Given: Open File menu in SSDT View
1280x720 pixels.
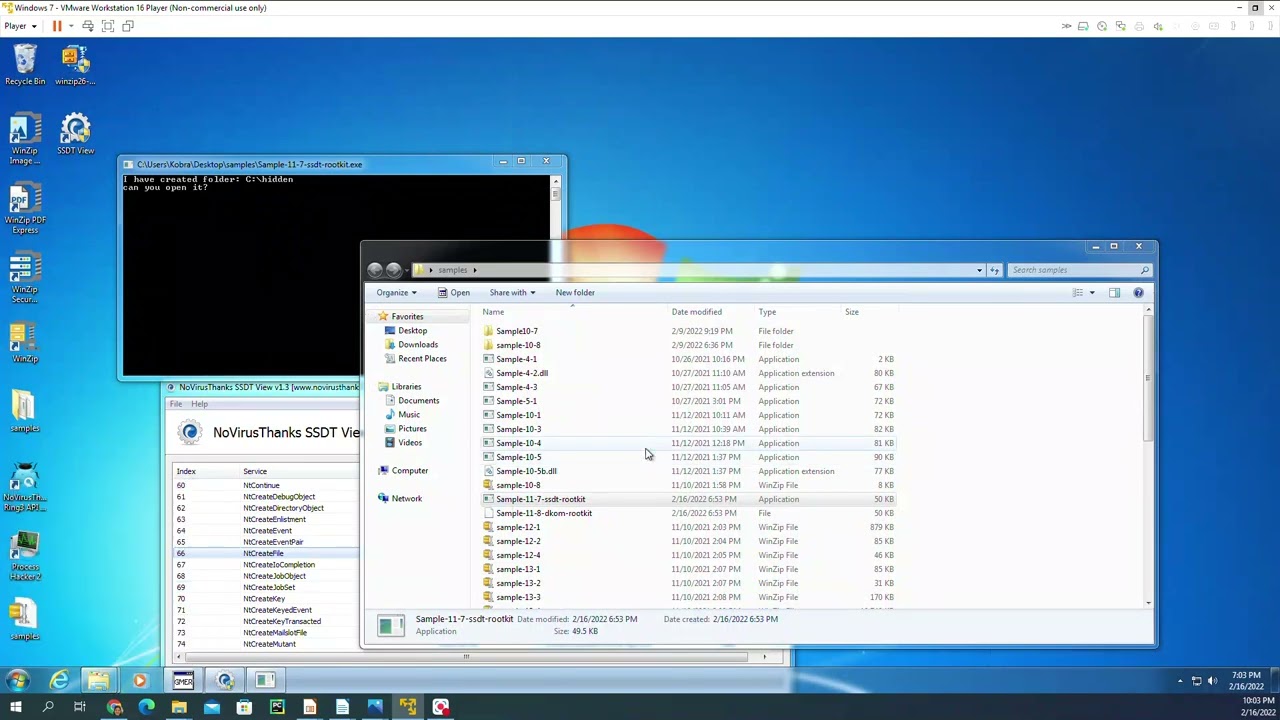Looking at the screenshot, I should 175,404.
